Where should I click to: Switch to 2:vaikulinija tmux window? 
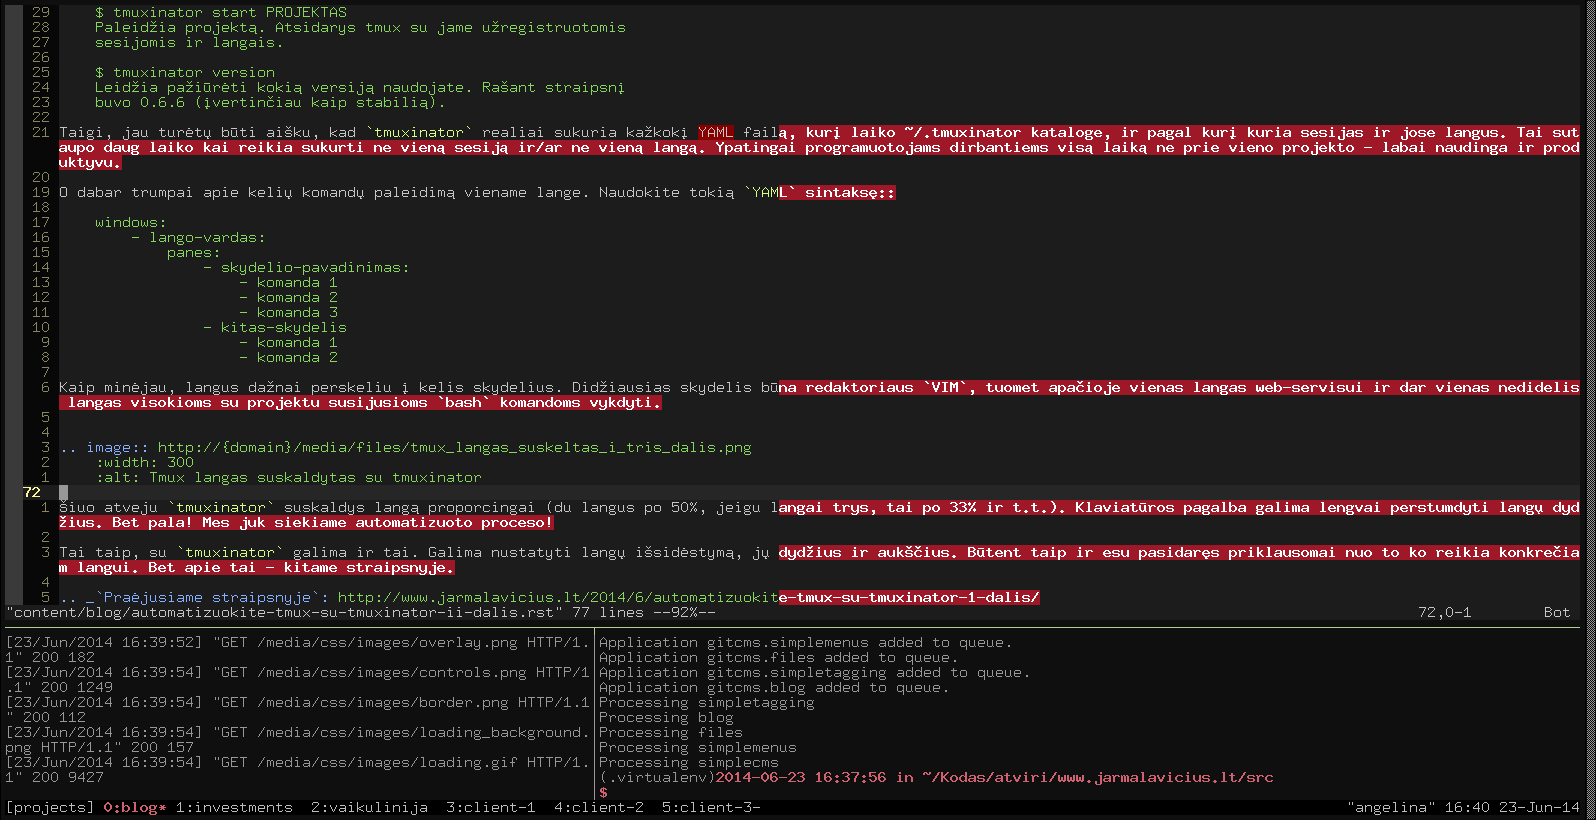(369, 807)
